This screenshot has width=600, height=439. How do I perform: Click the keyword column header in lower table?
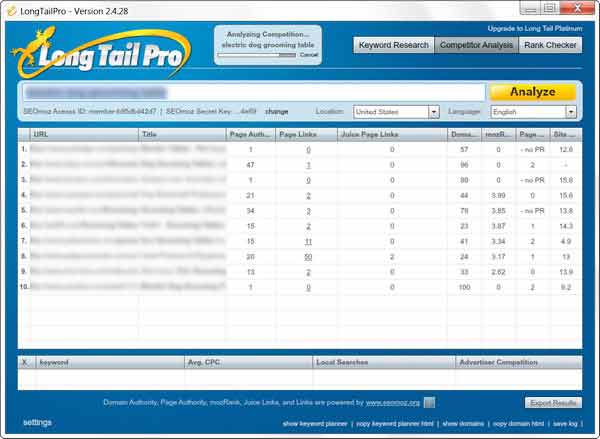tap(110, 362)
